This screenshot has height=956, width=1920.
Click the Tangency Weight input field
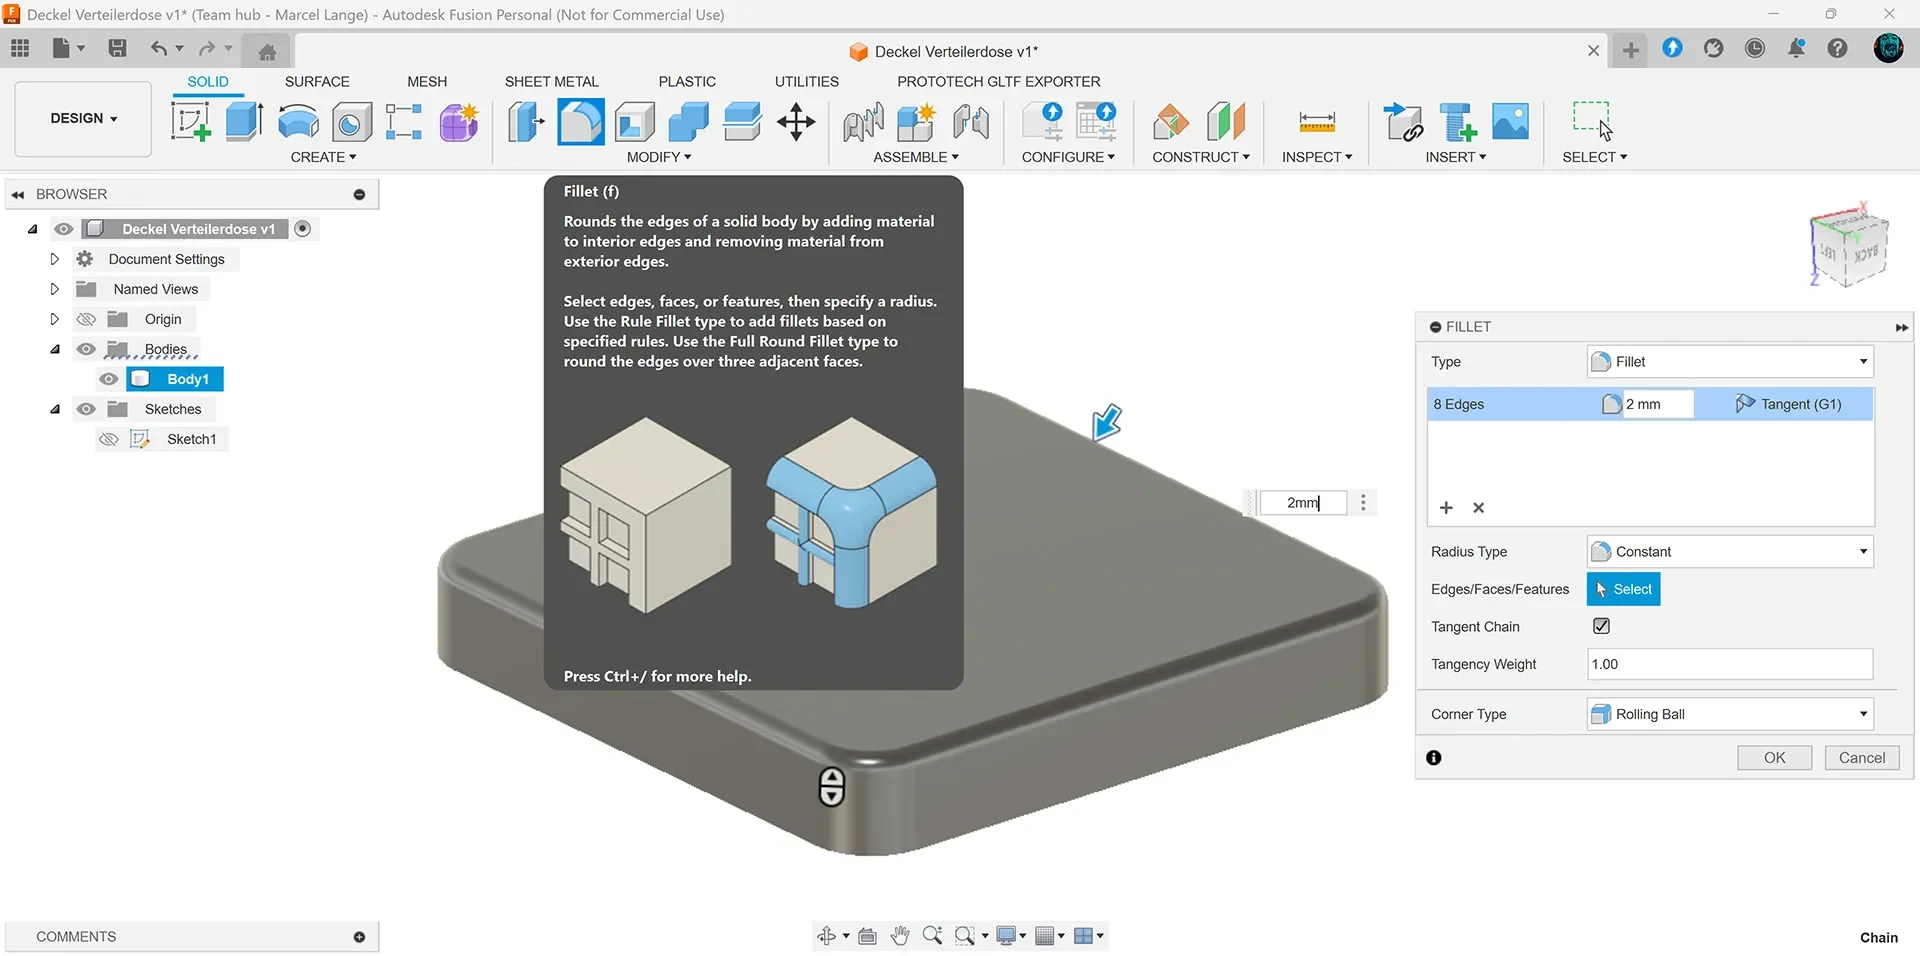[x=1730, y=664]
